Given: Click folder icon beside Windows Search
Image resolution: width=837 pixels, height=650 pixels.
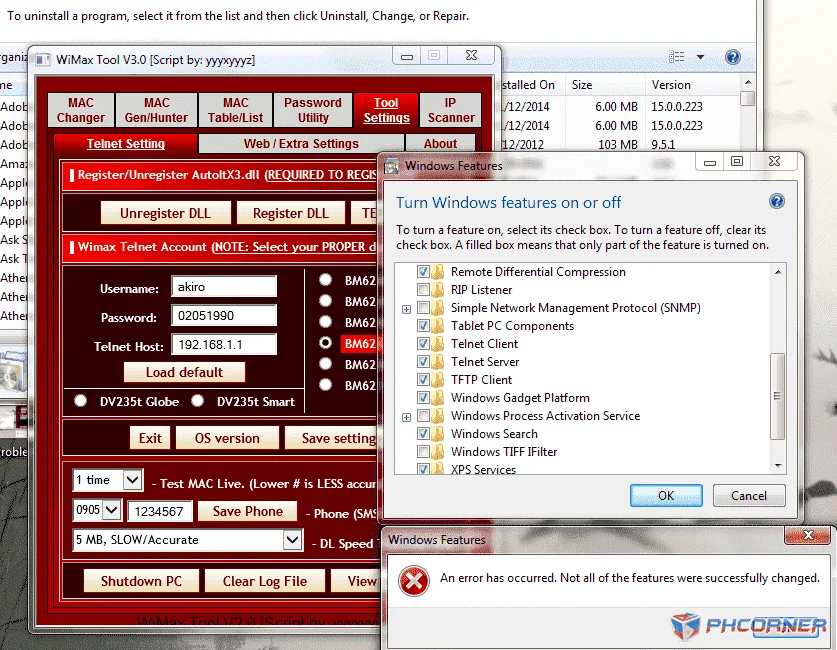Looking at the screenshot, I should [x=438, y=433].
